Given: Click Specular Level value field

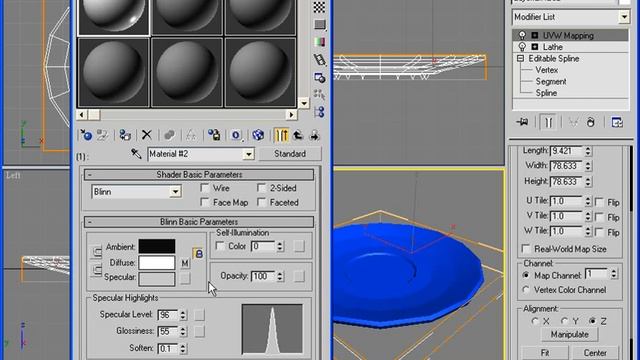Looking at the screenshot, I should point(168,315).
